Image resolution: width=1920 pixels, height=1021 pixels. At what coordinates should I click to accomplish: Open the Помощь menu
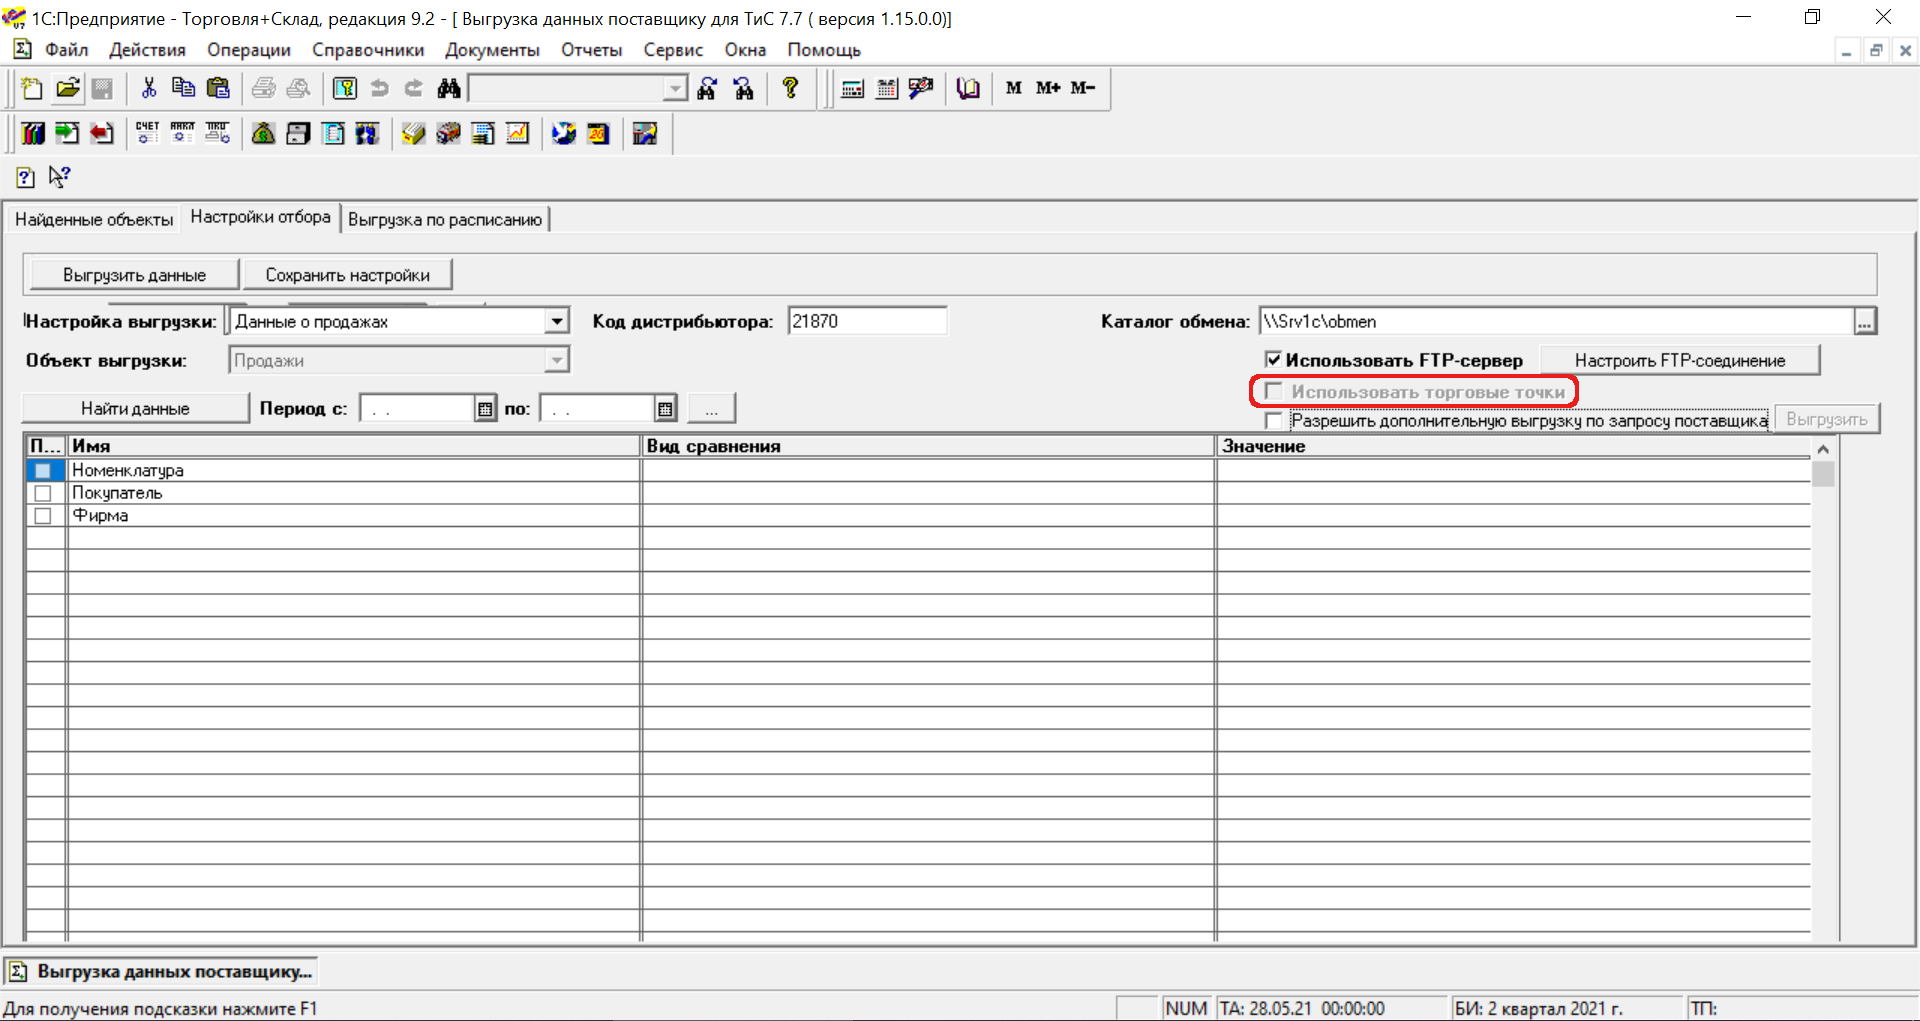pos(824,50)
